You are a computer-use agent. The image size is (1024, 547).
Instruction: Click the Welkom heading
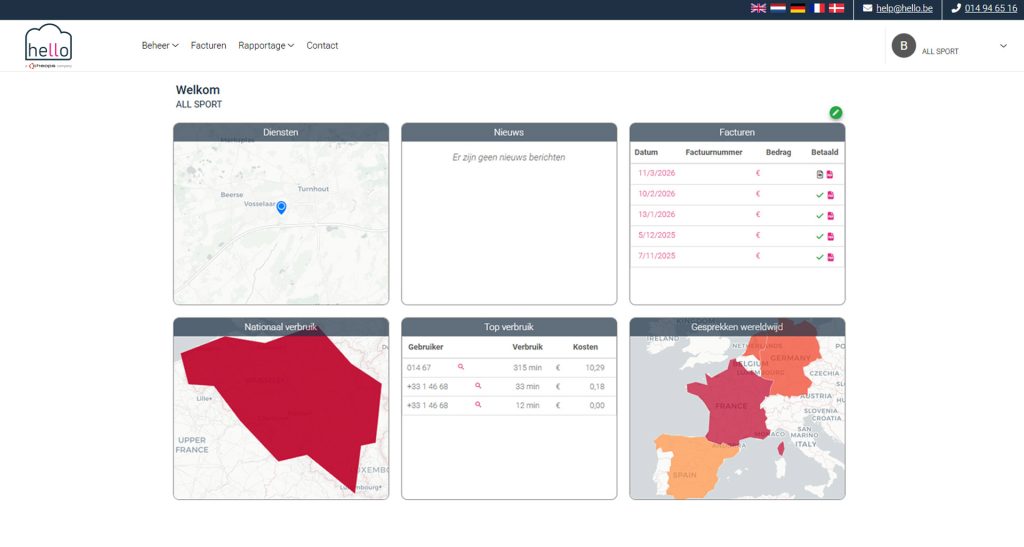(198, 90)
